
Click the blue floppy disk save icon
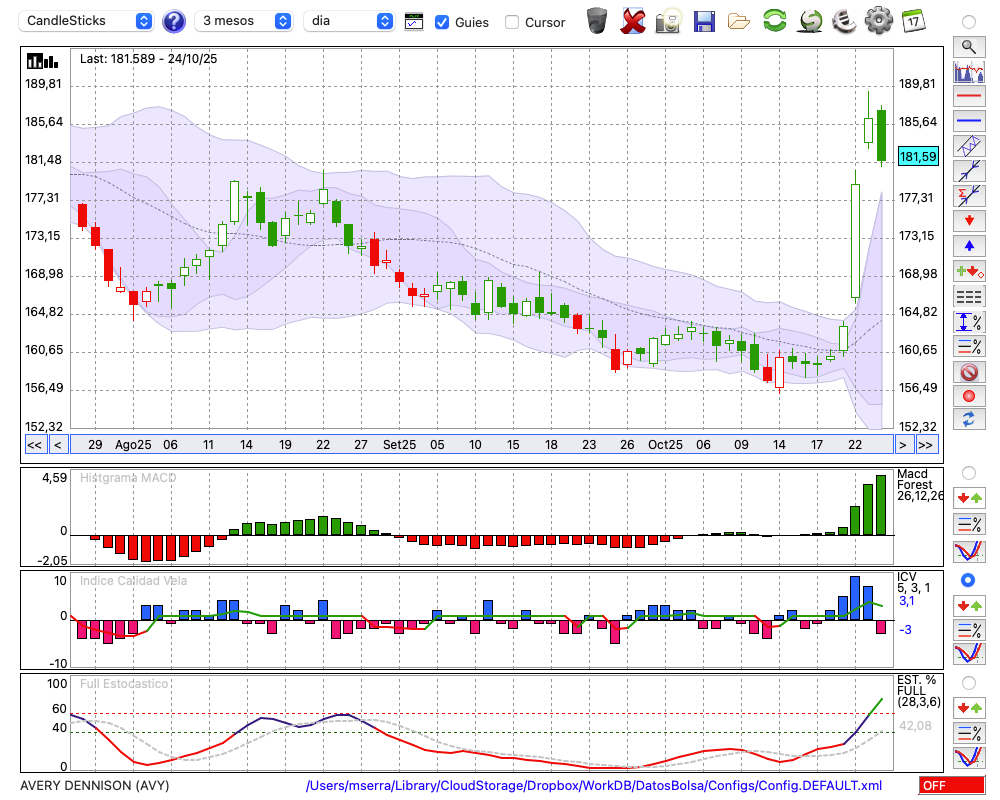pos(704,20)
